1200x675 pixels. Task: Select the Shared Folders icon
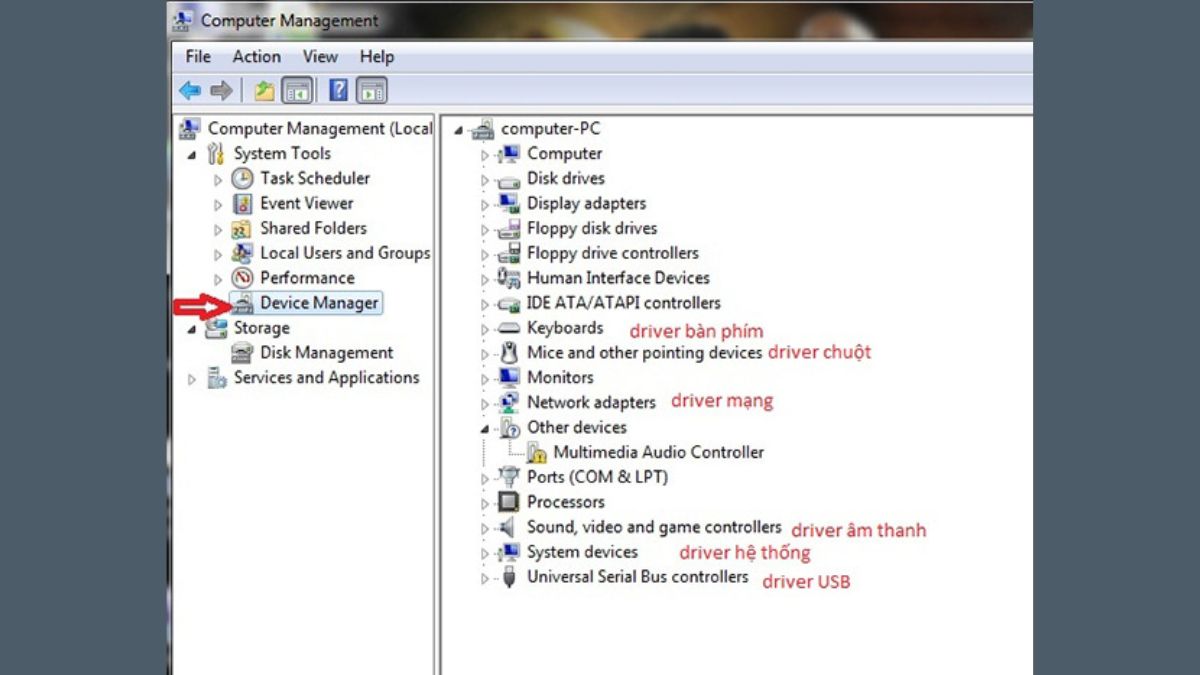241,228
